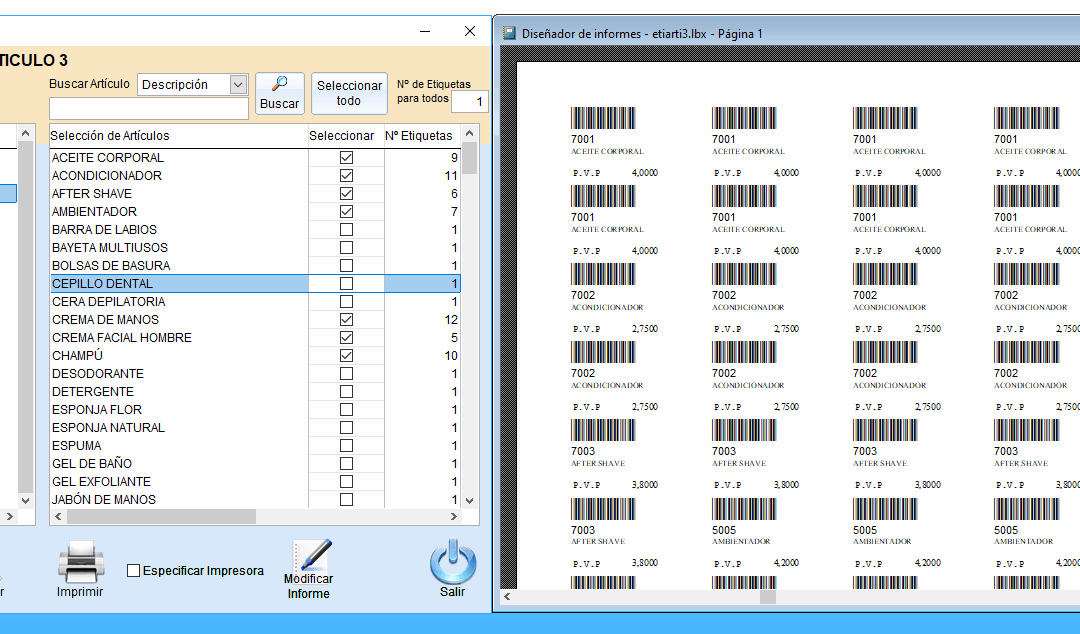Minimize the etiquetas artículo window
This screenshot has width=1080, height=634.
425,31
